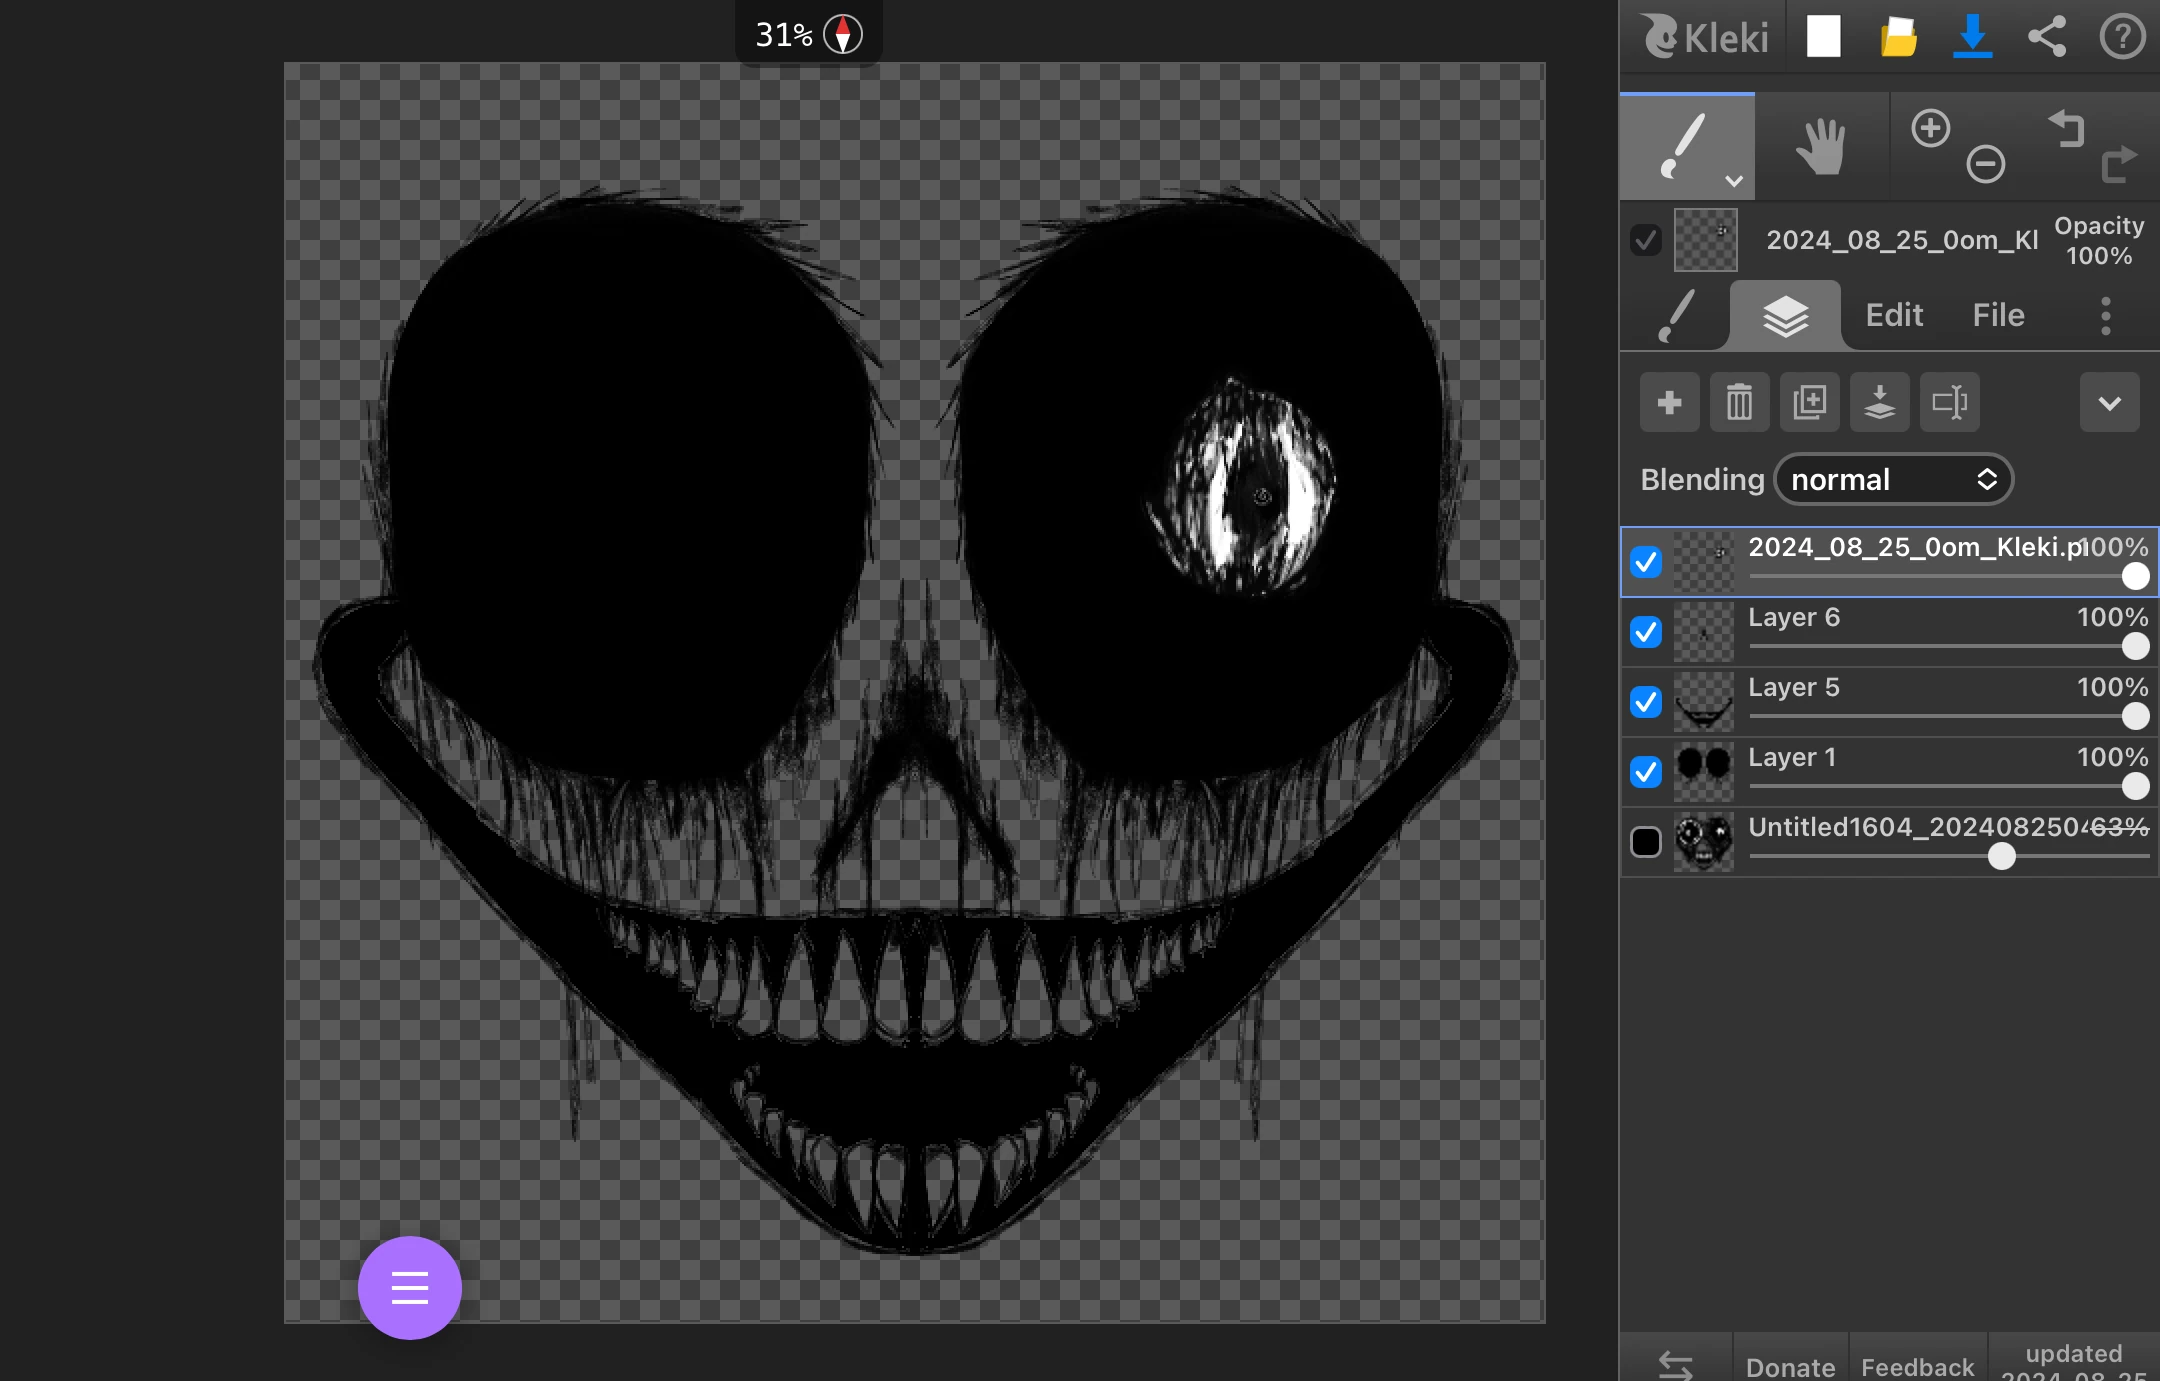
Task: Add a new layer with the plus icon
Action: [1668, 402]
